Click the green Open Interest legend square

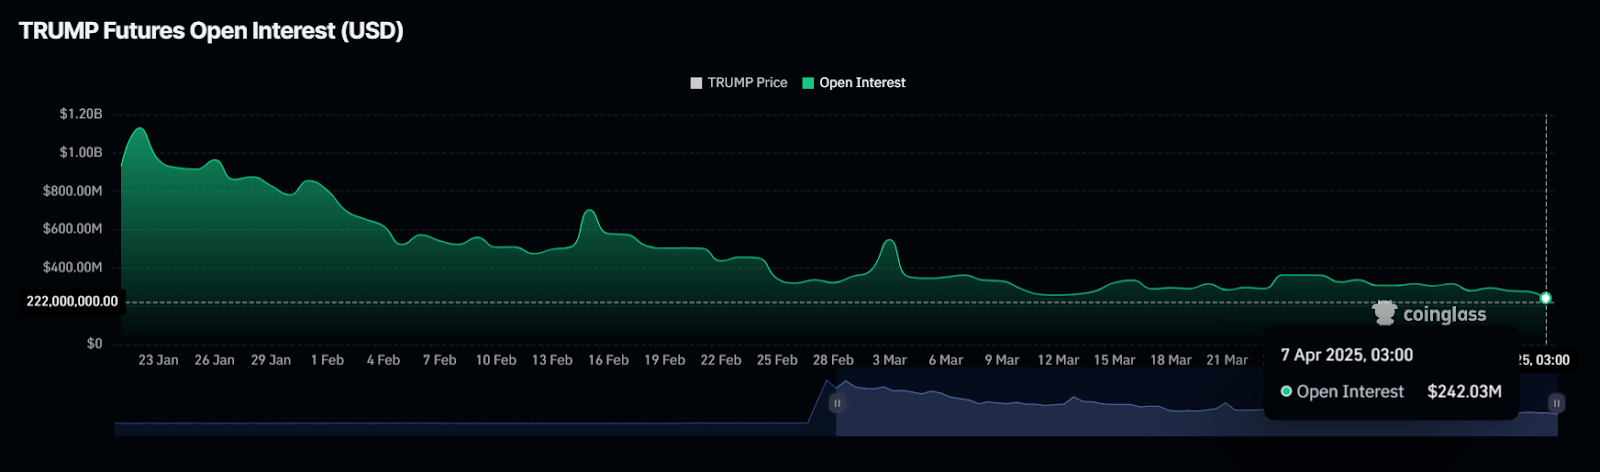[x=808, y=83]
